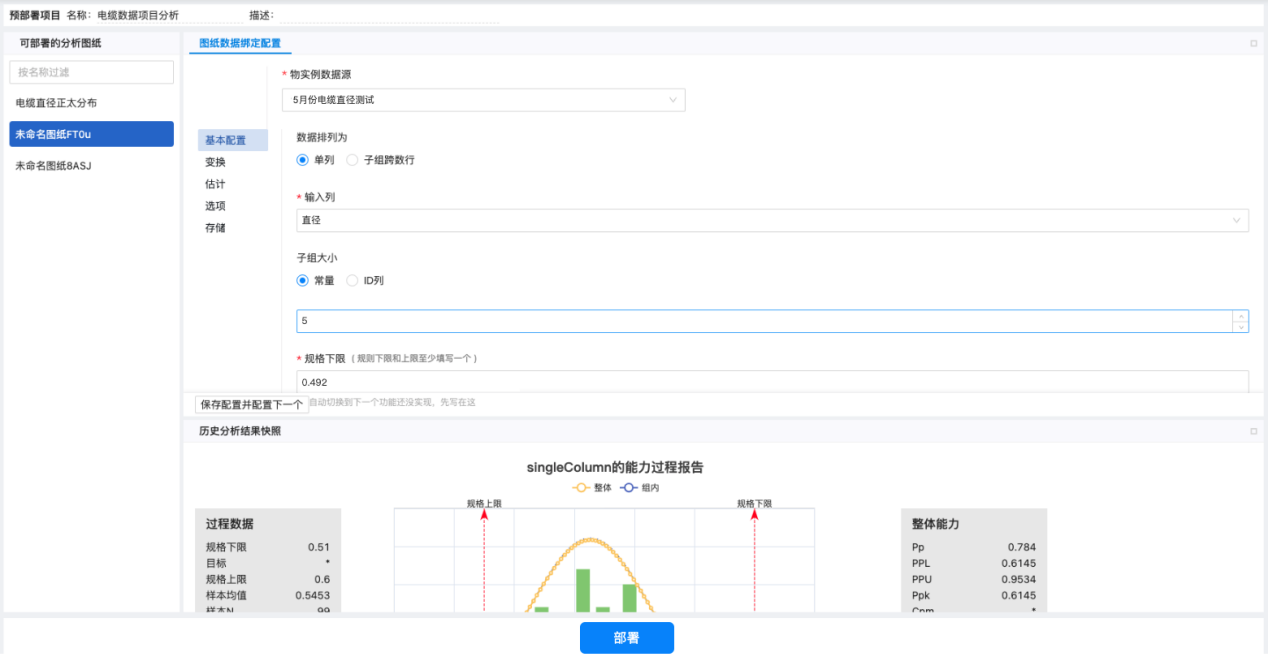The height and width of the screenshot is (657, 1268).
Task: Click 保存配置并配置下一个 button
Action: (x=251, y=404)
